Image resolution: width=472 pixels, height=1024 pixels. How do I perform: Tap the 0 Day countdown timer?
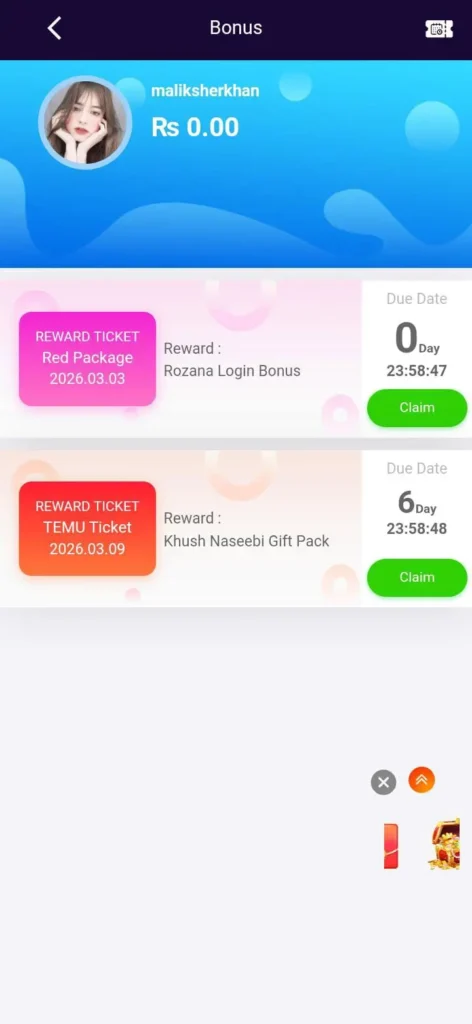tap(417, 349)
